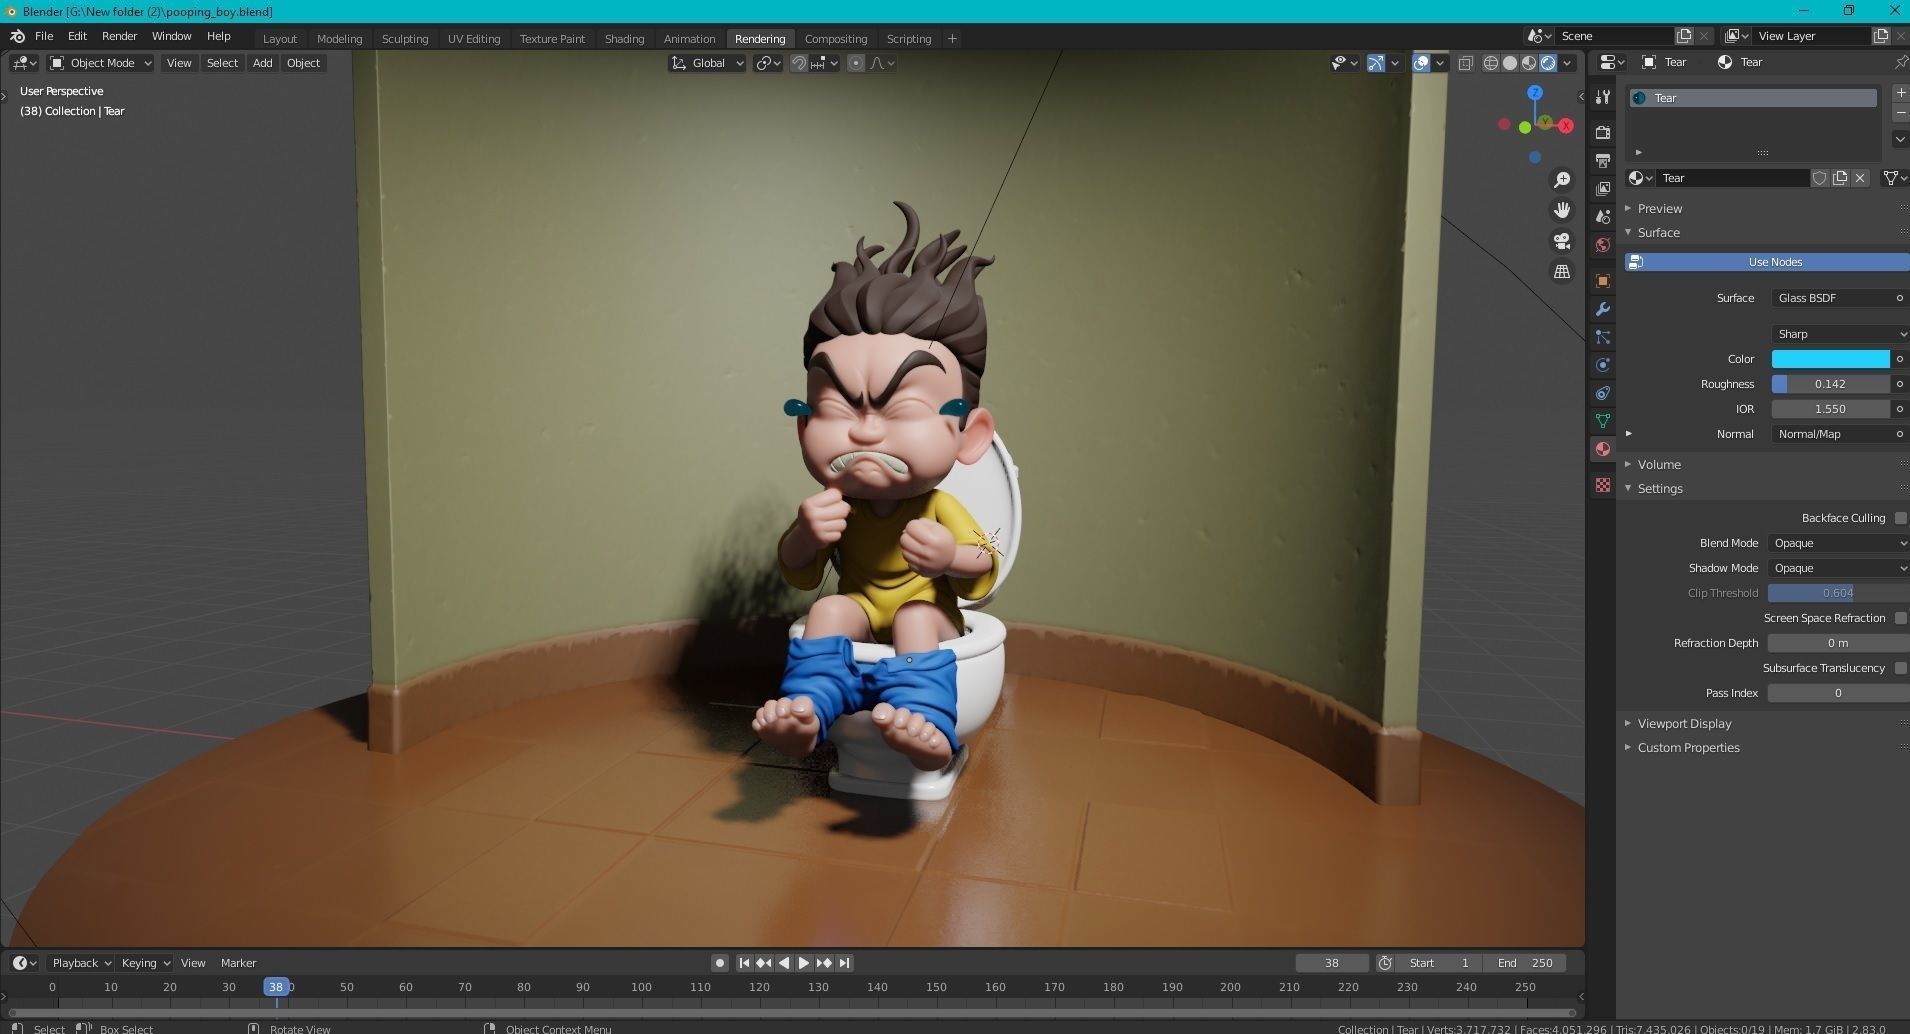Click the cyan Color swatch
Screen dimensions: 1910x1034
(1831, 359)
